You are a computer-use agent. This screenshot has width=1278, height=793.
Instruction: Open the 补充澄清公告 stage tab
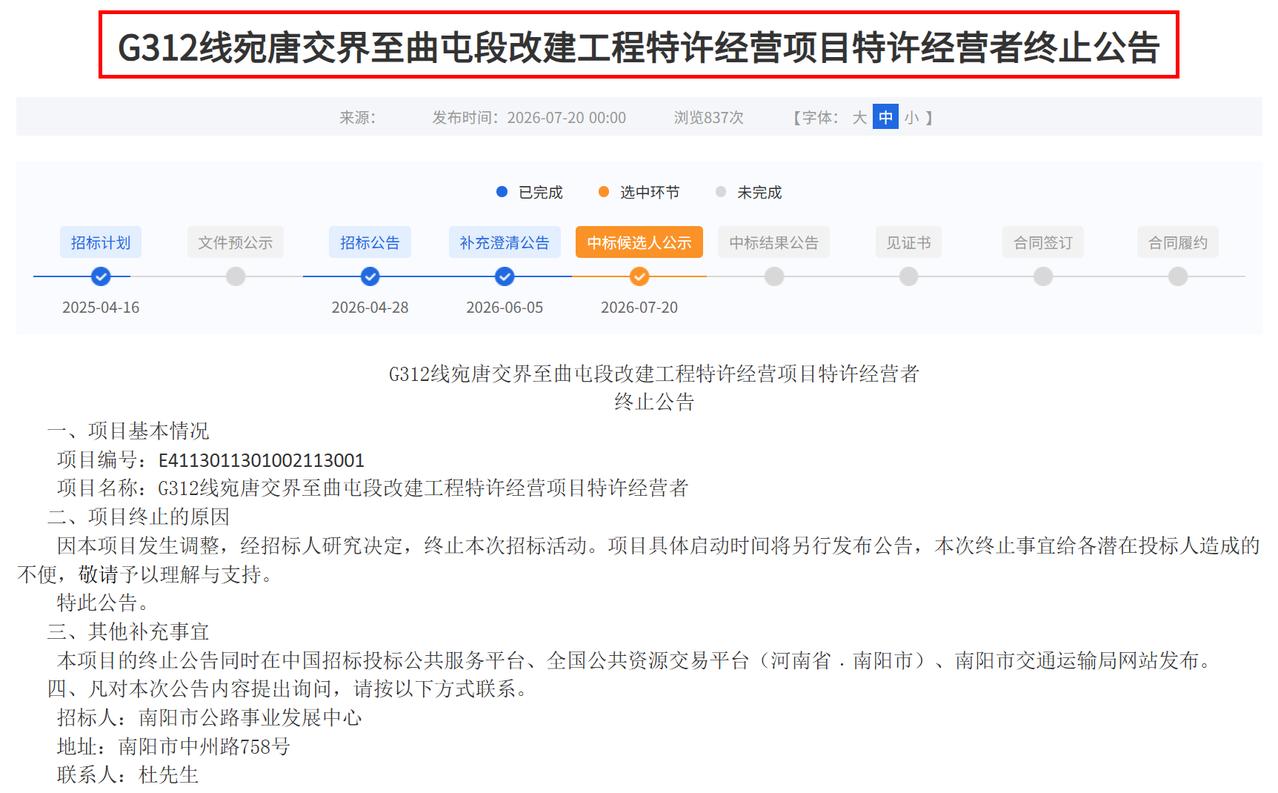(x=504, y=242)
